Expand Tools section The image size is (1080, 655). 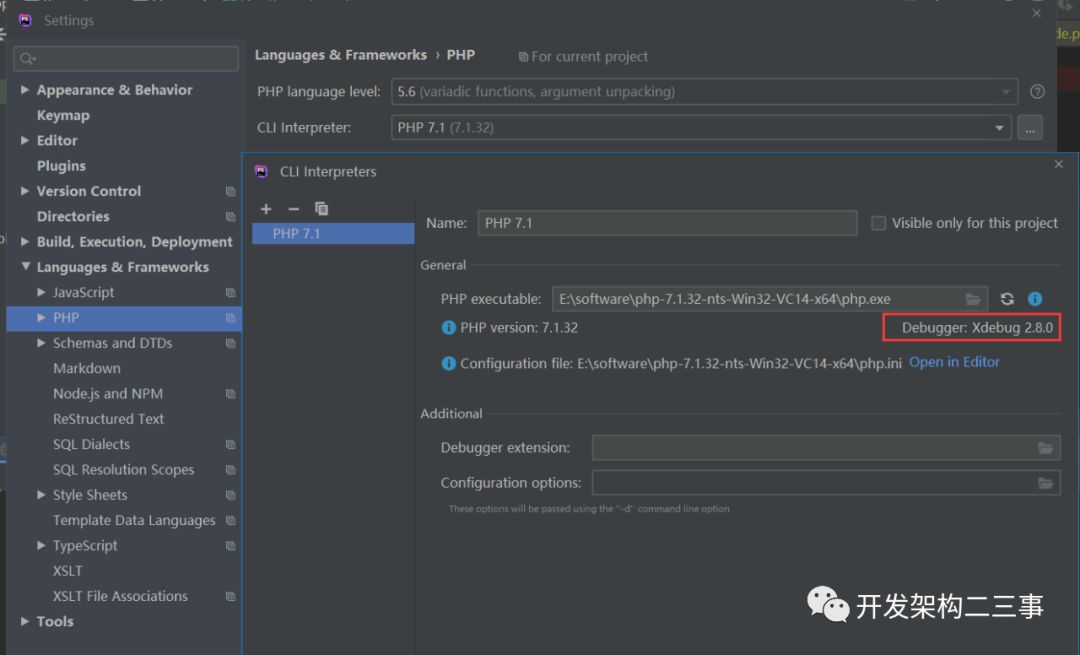coord(25,621)
